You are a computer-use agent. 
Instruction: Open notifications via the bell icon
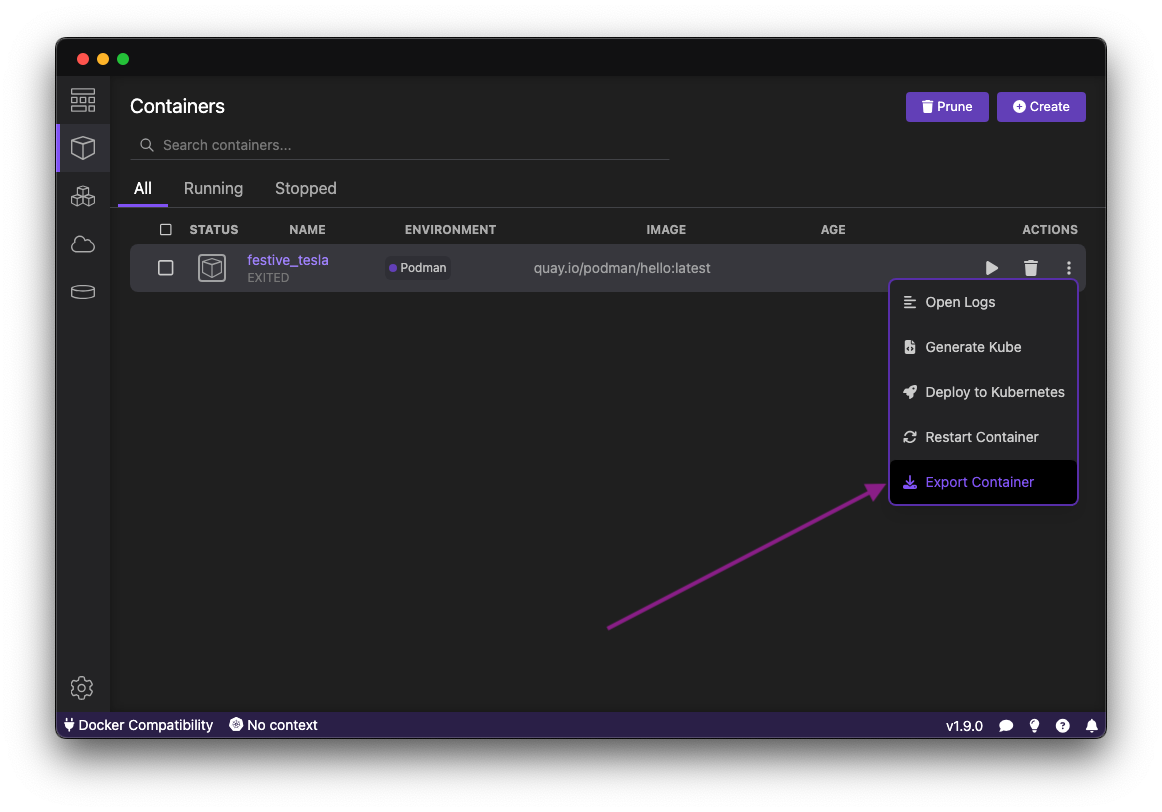coord(1091,725)
